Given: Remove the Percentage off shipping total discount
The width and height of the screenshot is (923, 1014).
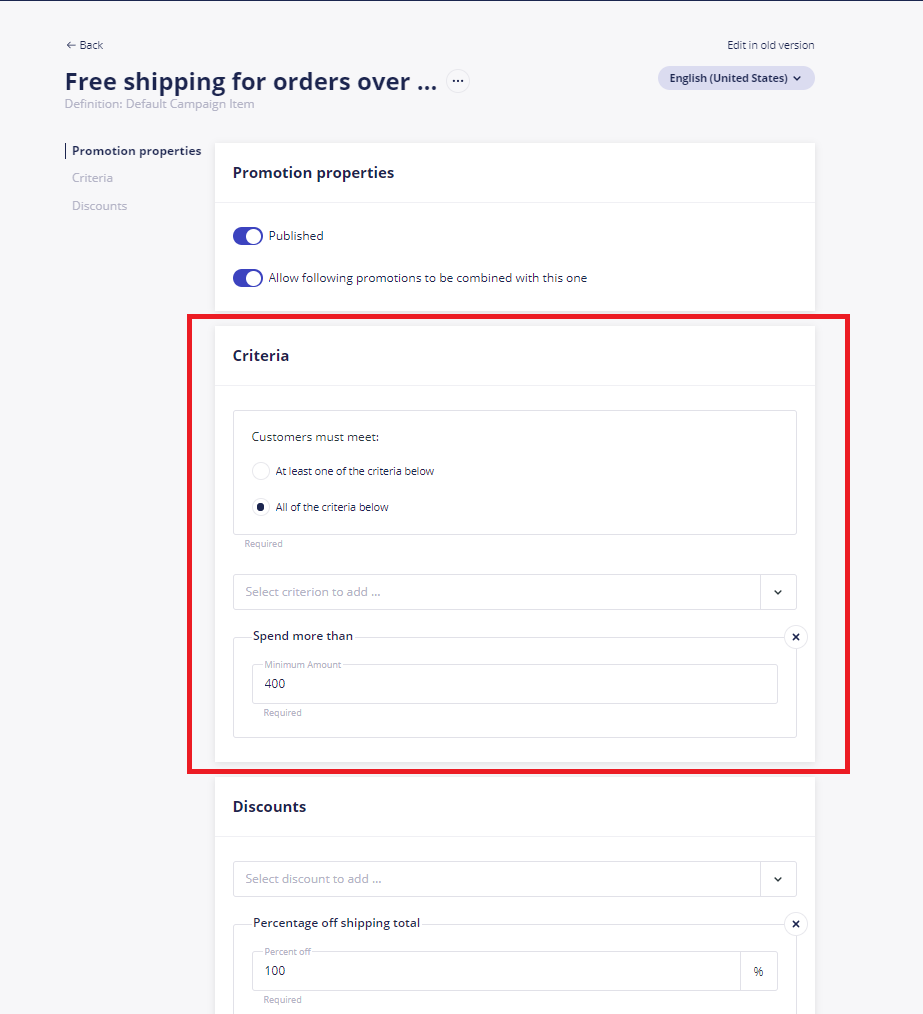Looking at the screenshot, I should 796,924.
